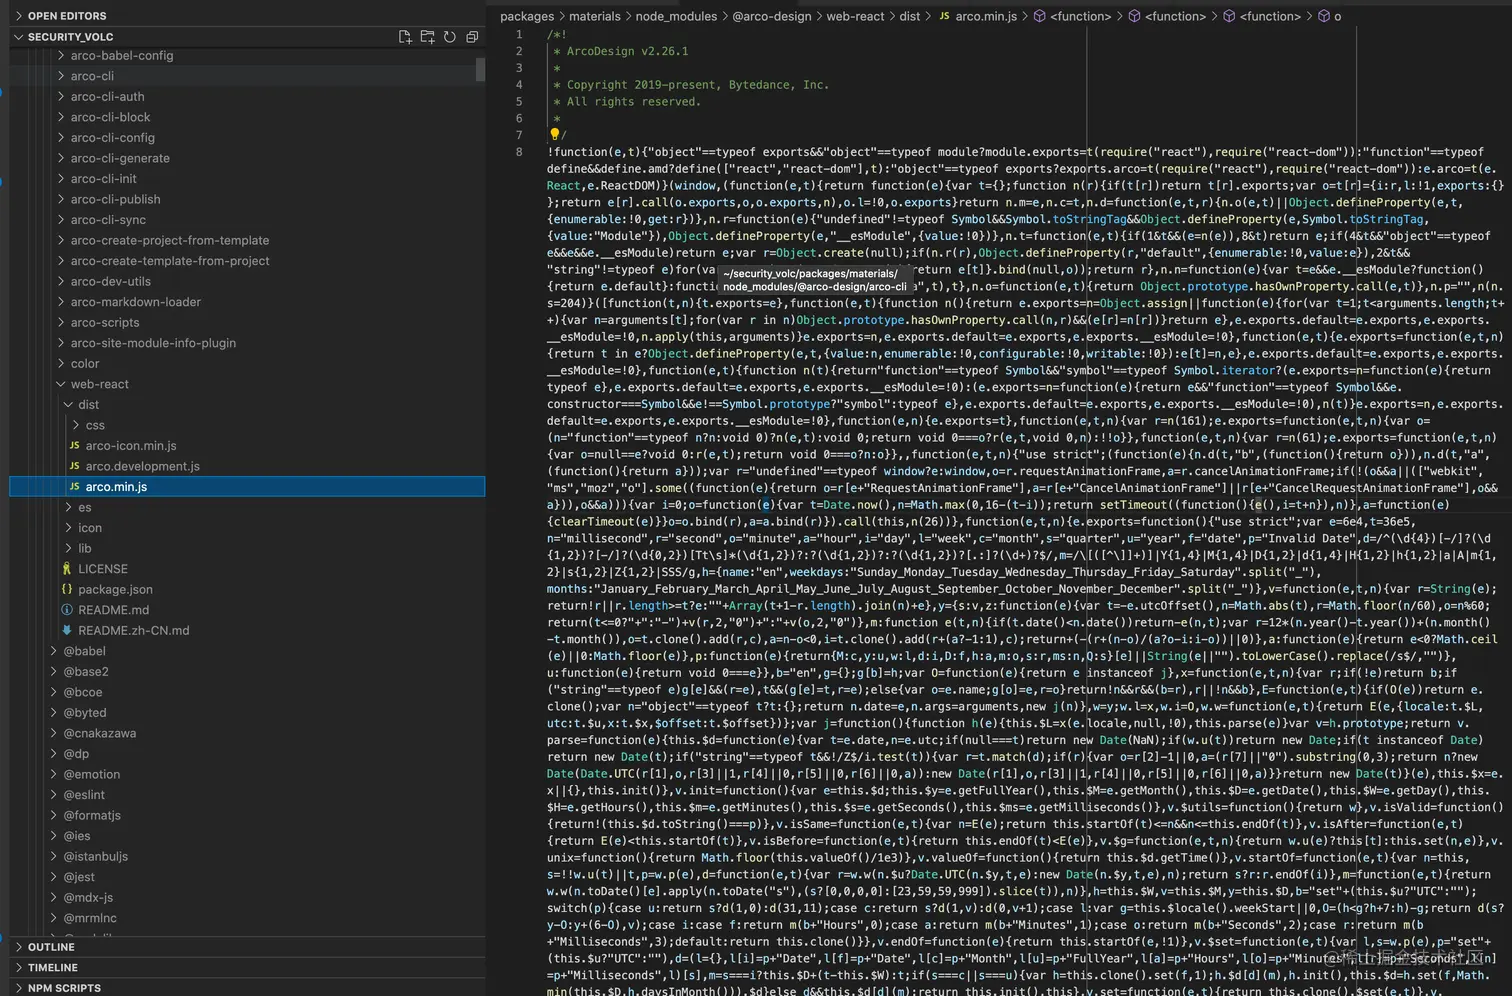Click the 'Copyright 2019-present' comment line
The width and height of the screenshot is (1512, 996).
[691, 85]
